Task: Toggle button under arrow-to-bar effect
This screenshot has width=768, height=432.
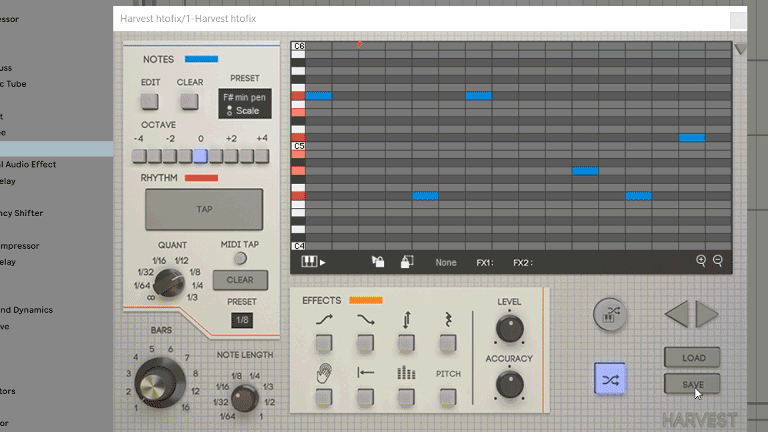Action: click(365, 397)
